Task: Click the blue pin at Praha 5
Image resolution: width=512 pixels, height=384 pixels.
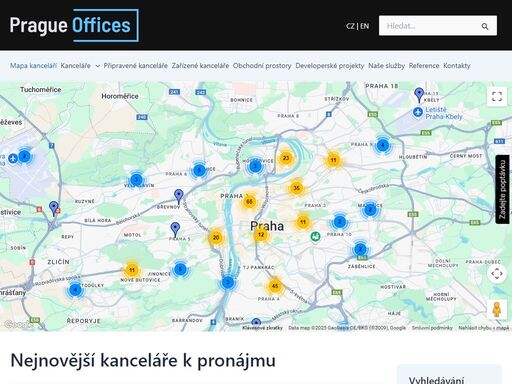Action: [x=175, y=230]
